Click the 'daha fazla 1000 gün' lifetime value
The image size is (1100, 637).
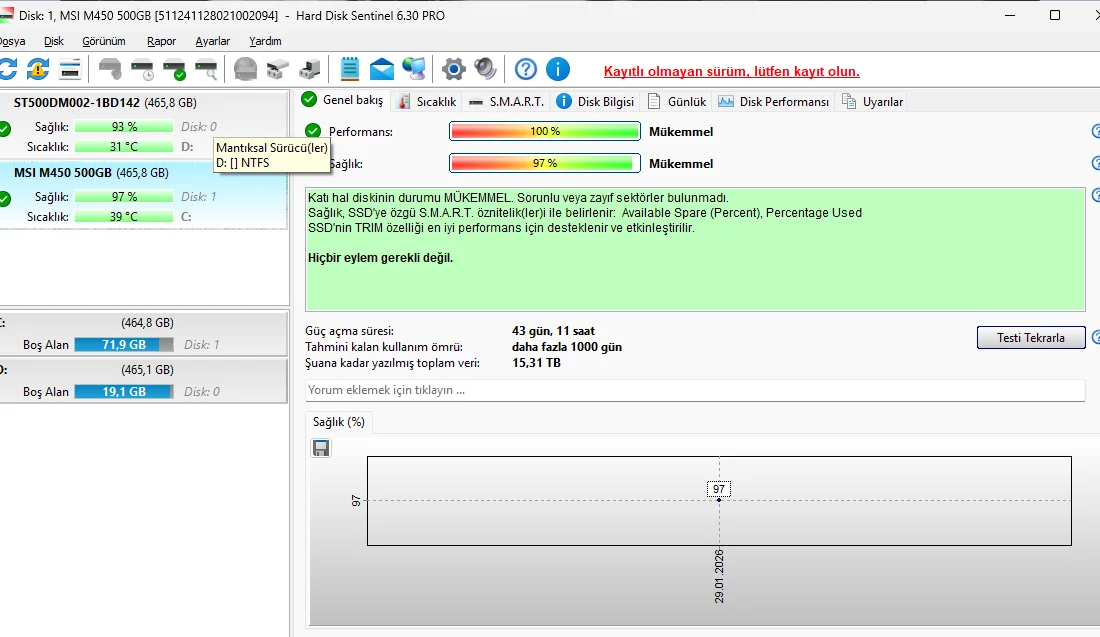(x=567, y=347)
